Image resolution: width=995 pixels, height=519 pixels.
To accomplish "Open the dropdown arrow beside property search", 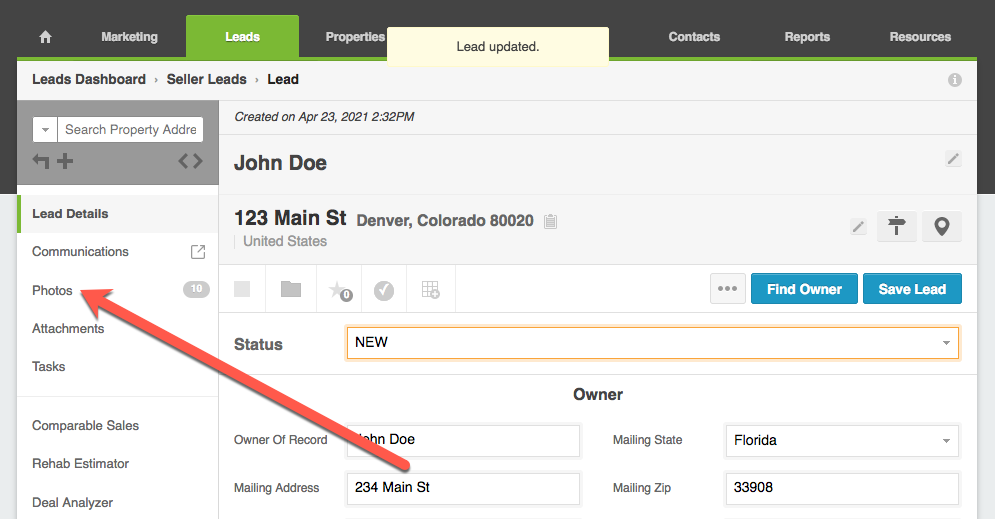I will [x=45, y=130].
